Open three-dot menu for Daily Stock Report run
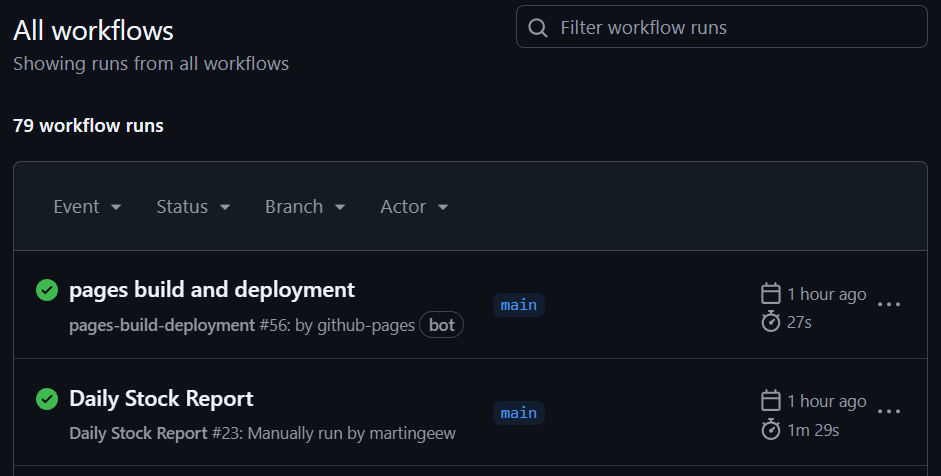This screenshot has width=941, height=476. point(889,411)
